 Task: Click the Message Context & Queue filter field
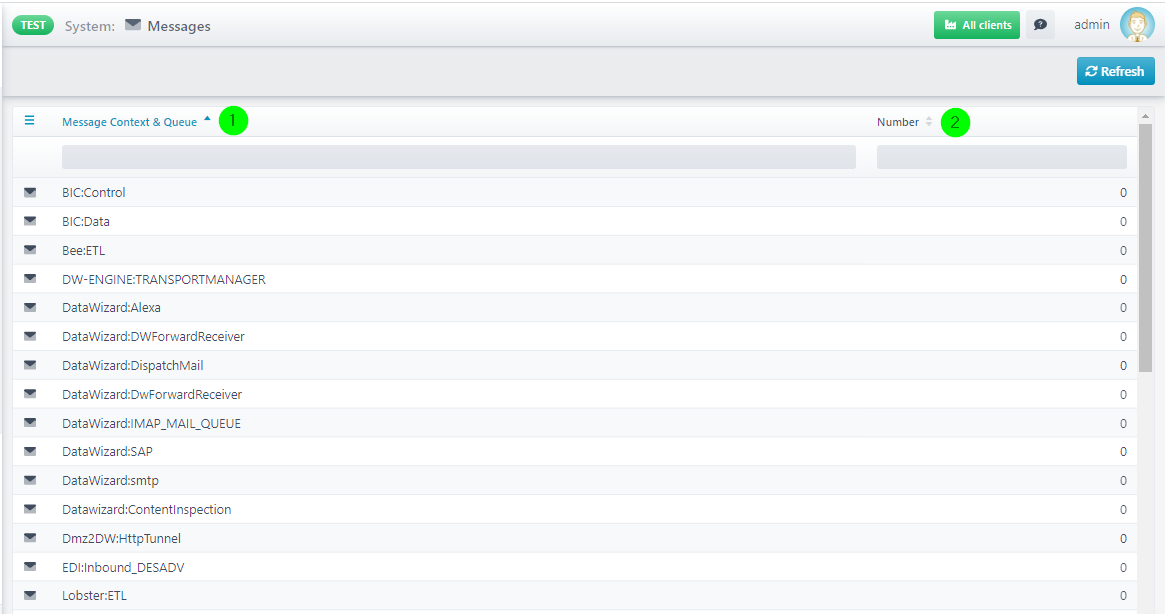pyautogui.click(x=458, y=157)
